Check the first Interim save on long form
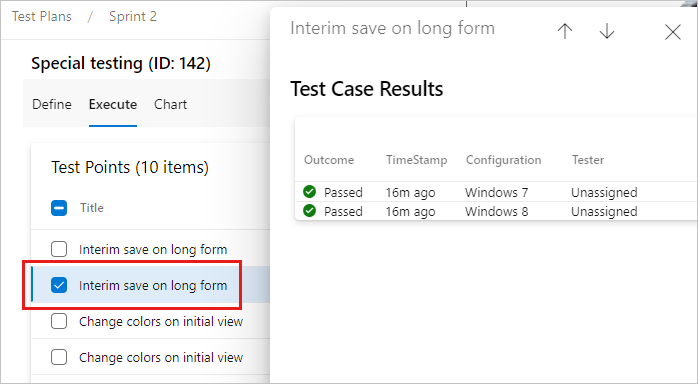Screen dimensions: 698x384 (59, 249)
